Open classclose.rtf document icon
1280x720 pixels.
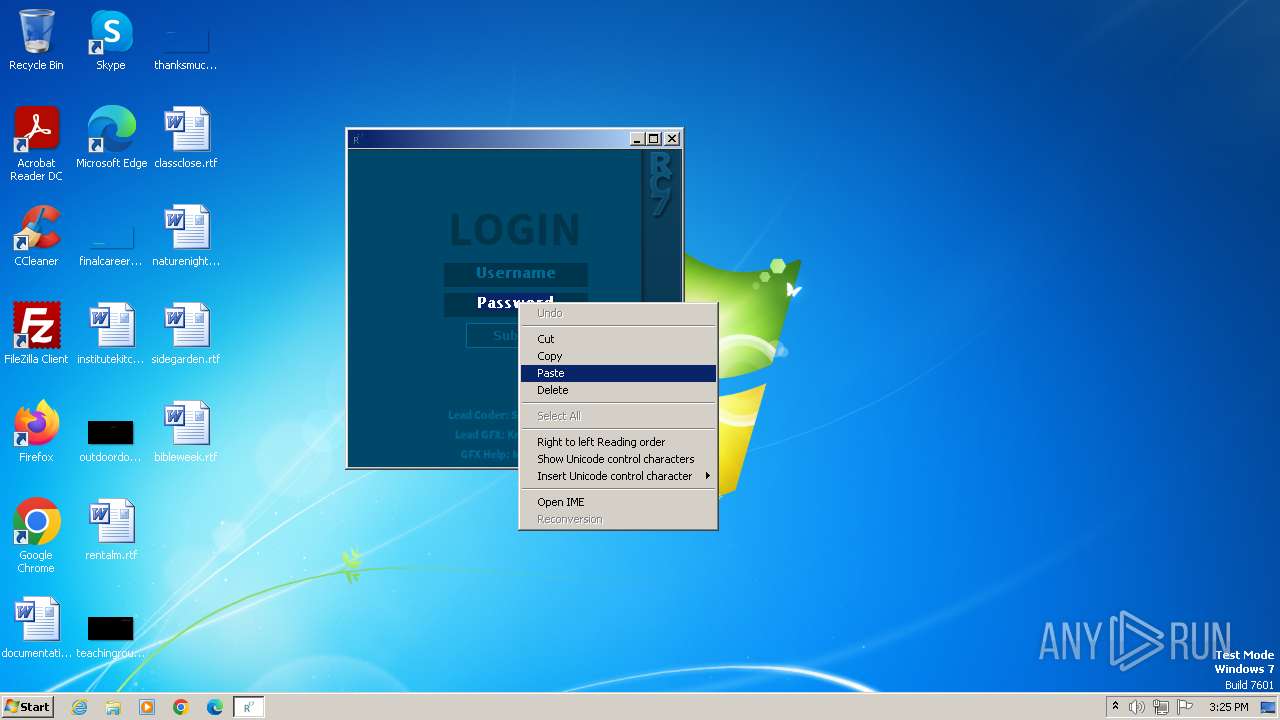coord(186,138)
